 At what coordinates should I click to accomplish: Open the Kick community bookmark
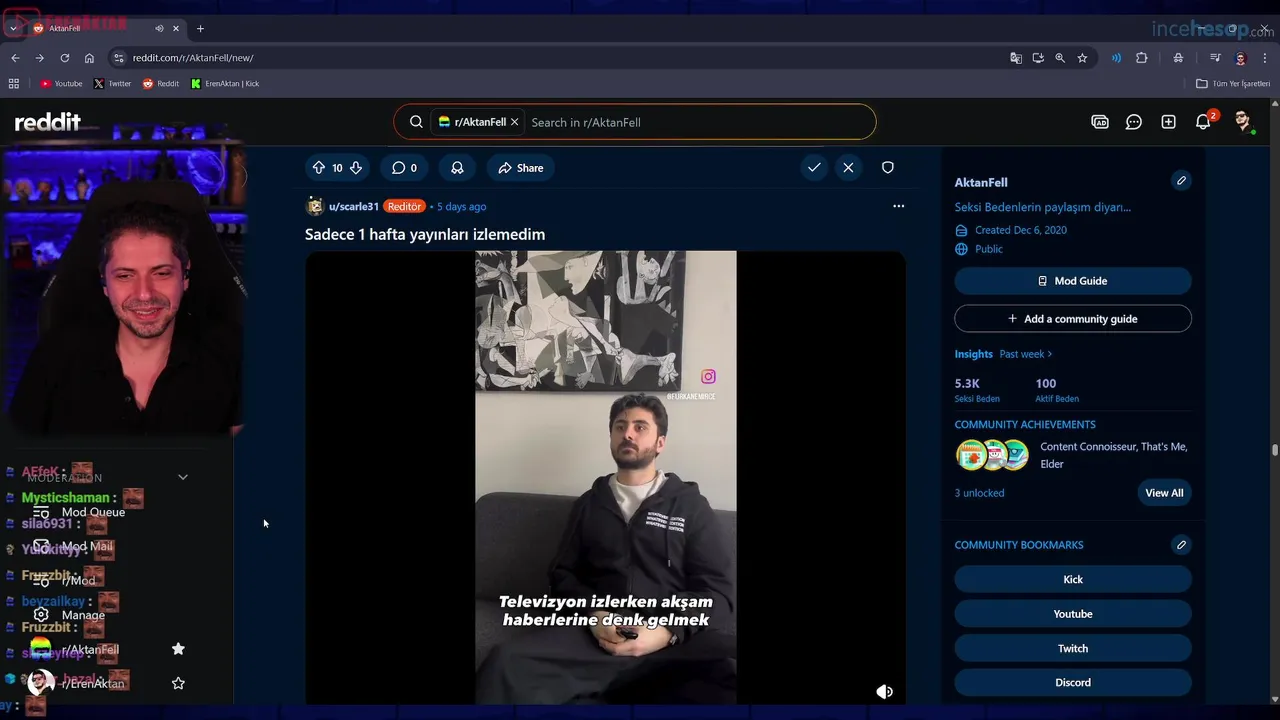(1073, 580)
